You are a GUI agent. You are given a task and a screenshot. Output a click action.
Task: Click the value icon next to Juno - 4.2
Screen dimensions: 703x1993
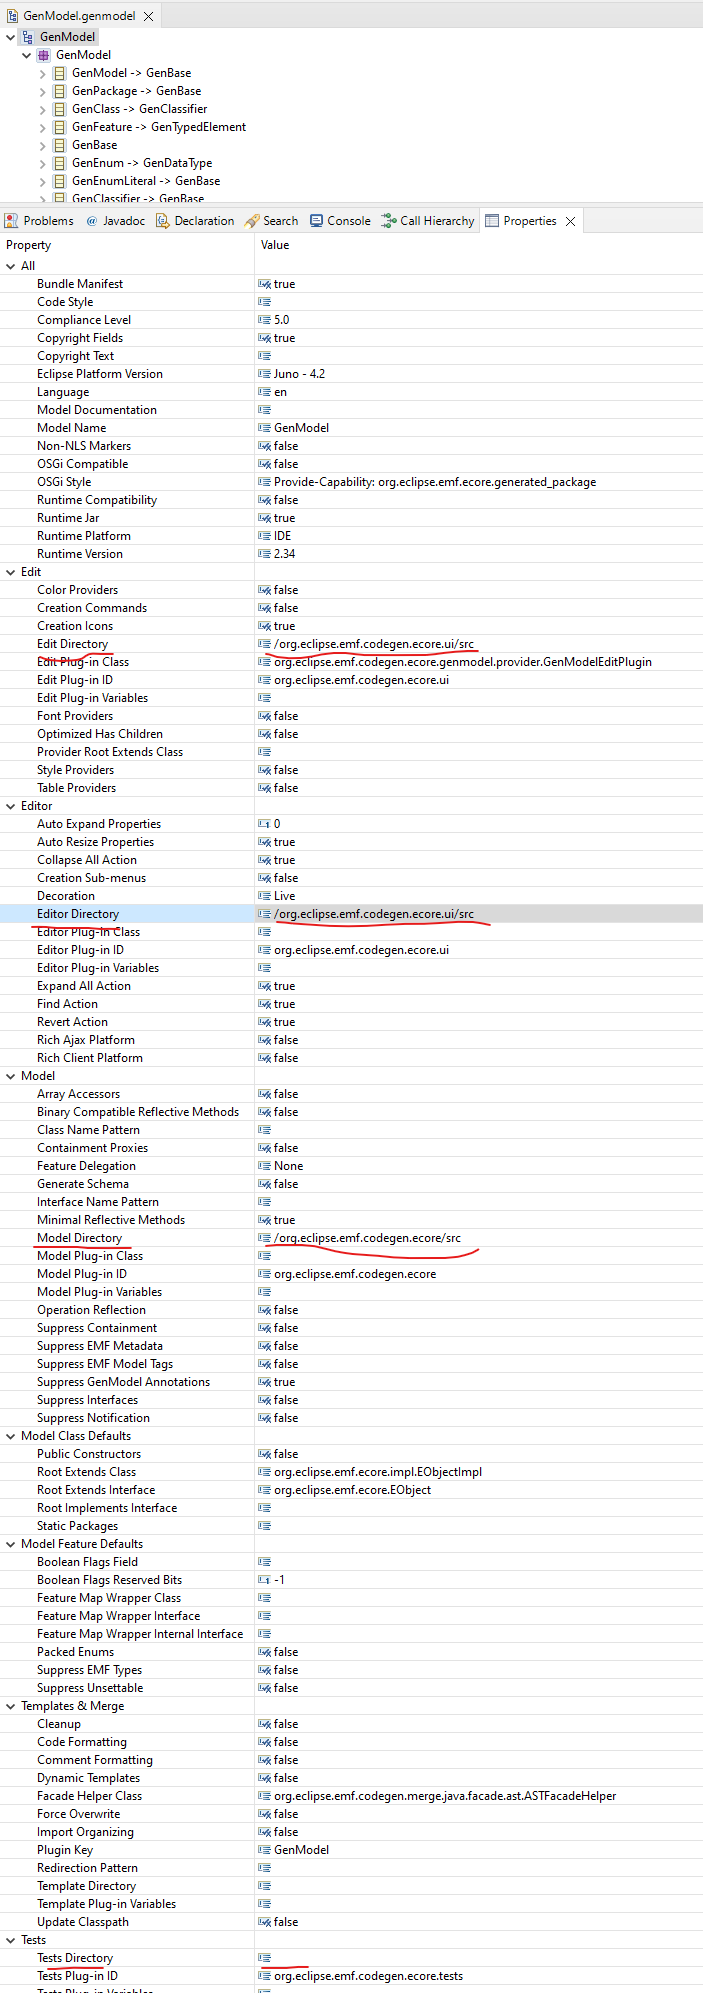click(x=264, y=374)
